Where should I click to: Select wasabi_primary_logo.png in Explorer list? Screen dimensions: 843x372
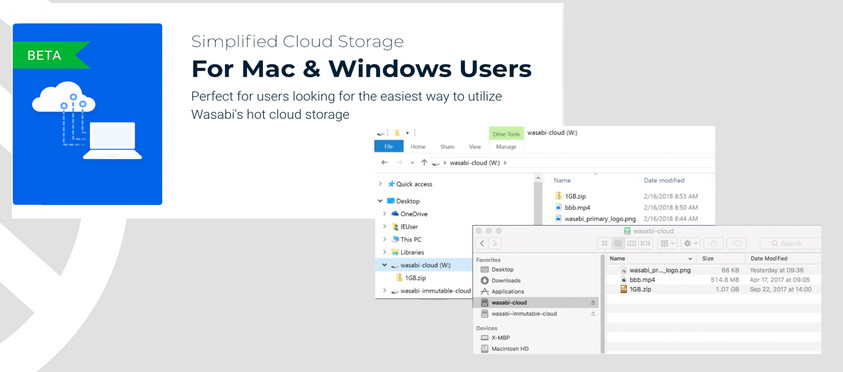point(600,219)
